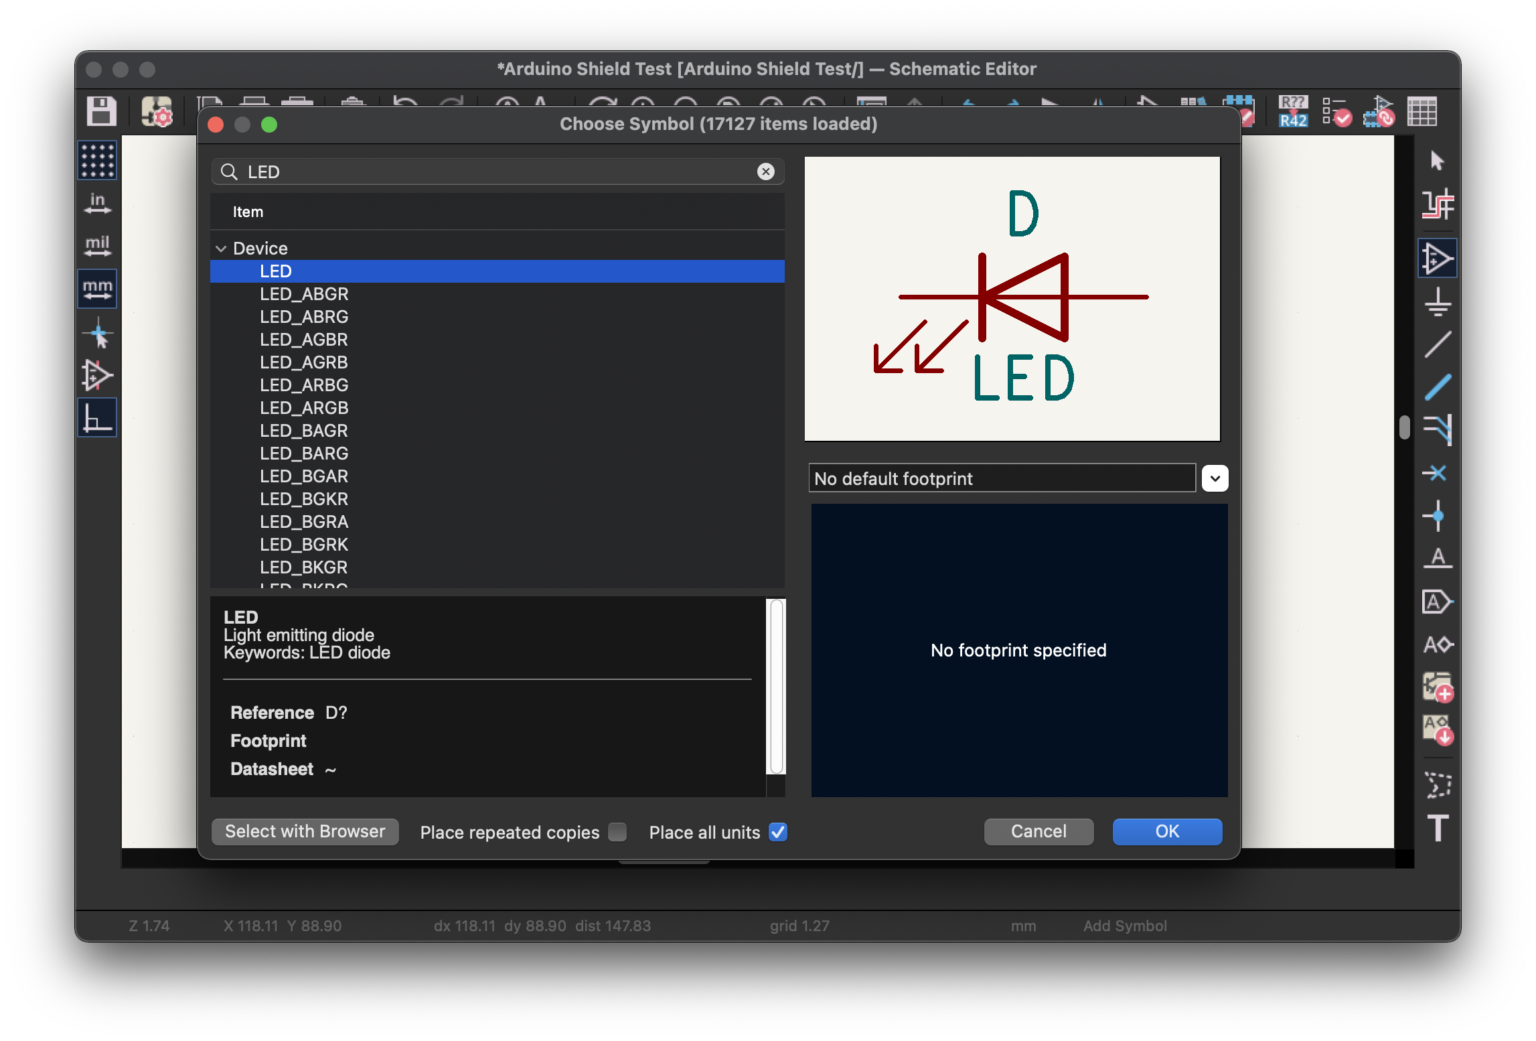Screen dimensions: 1536x1041
Task: Select the Add Text tool
Action: coord(1437,828)
